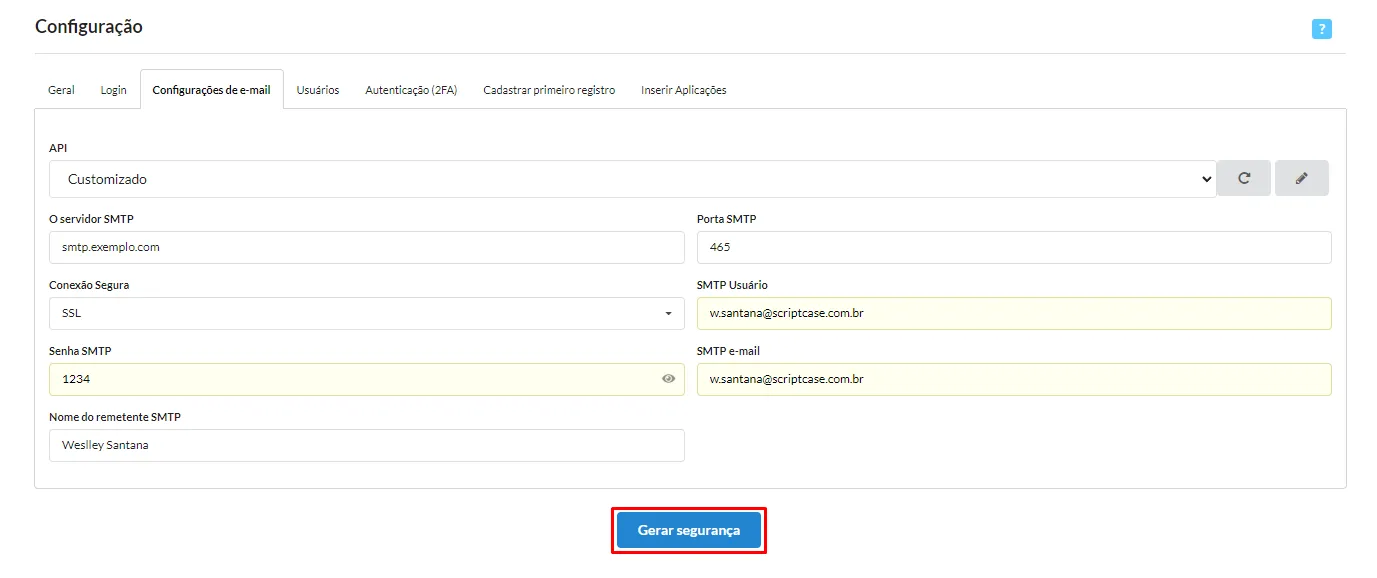
Task: Open the API Customizado dropdown
Action: pyautogui.click(x=632, y=179)
